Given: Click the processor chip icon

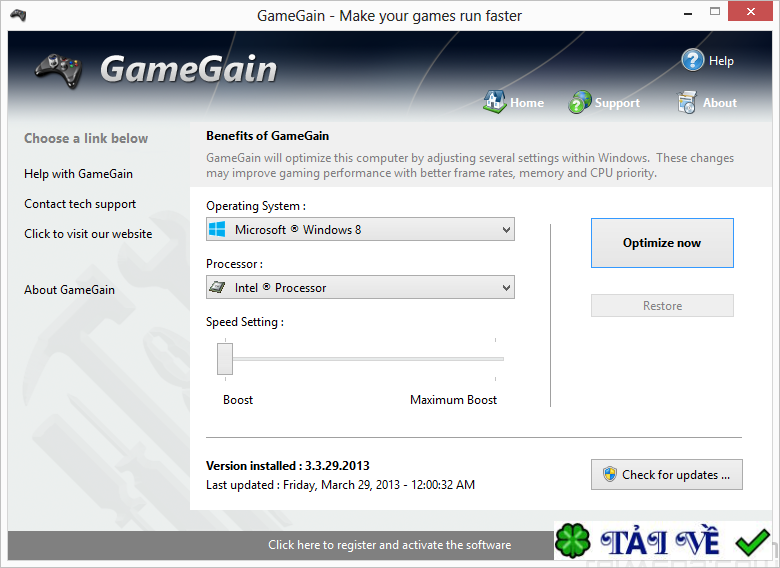Looking at the screenshot, I should [217, 287].
